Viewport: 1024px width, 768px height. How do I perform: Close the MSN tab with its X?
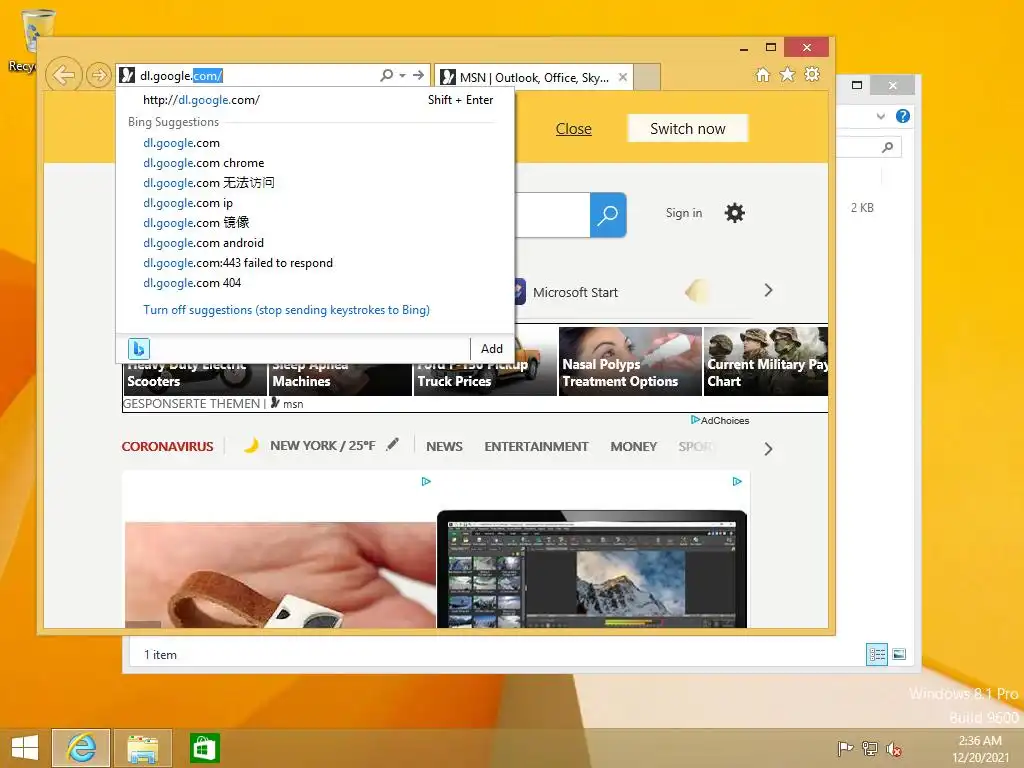coord(623,77)
